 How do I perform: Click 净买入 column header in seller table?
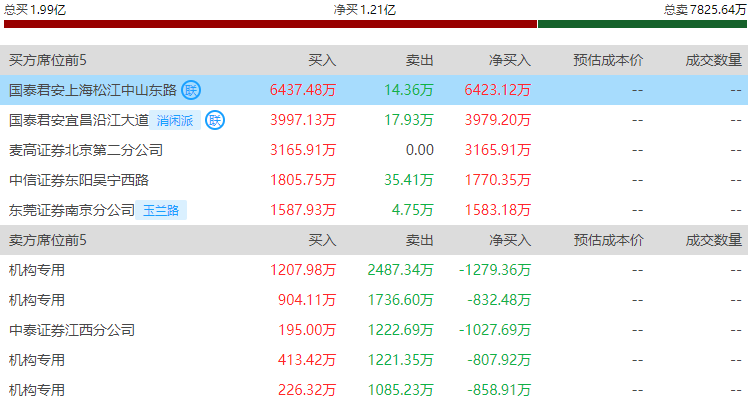coord(509,240)
